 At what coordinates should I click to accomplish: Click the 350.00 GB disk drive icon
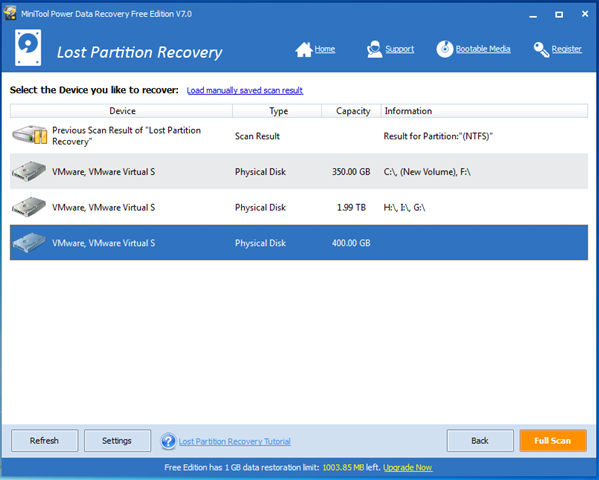[29, 171]
